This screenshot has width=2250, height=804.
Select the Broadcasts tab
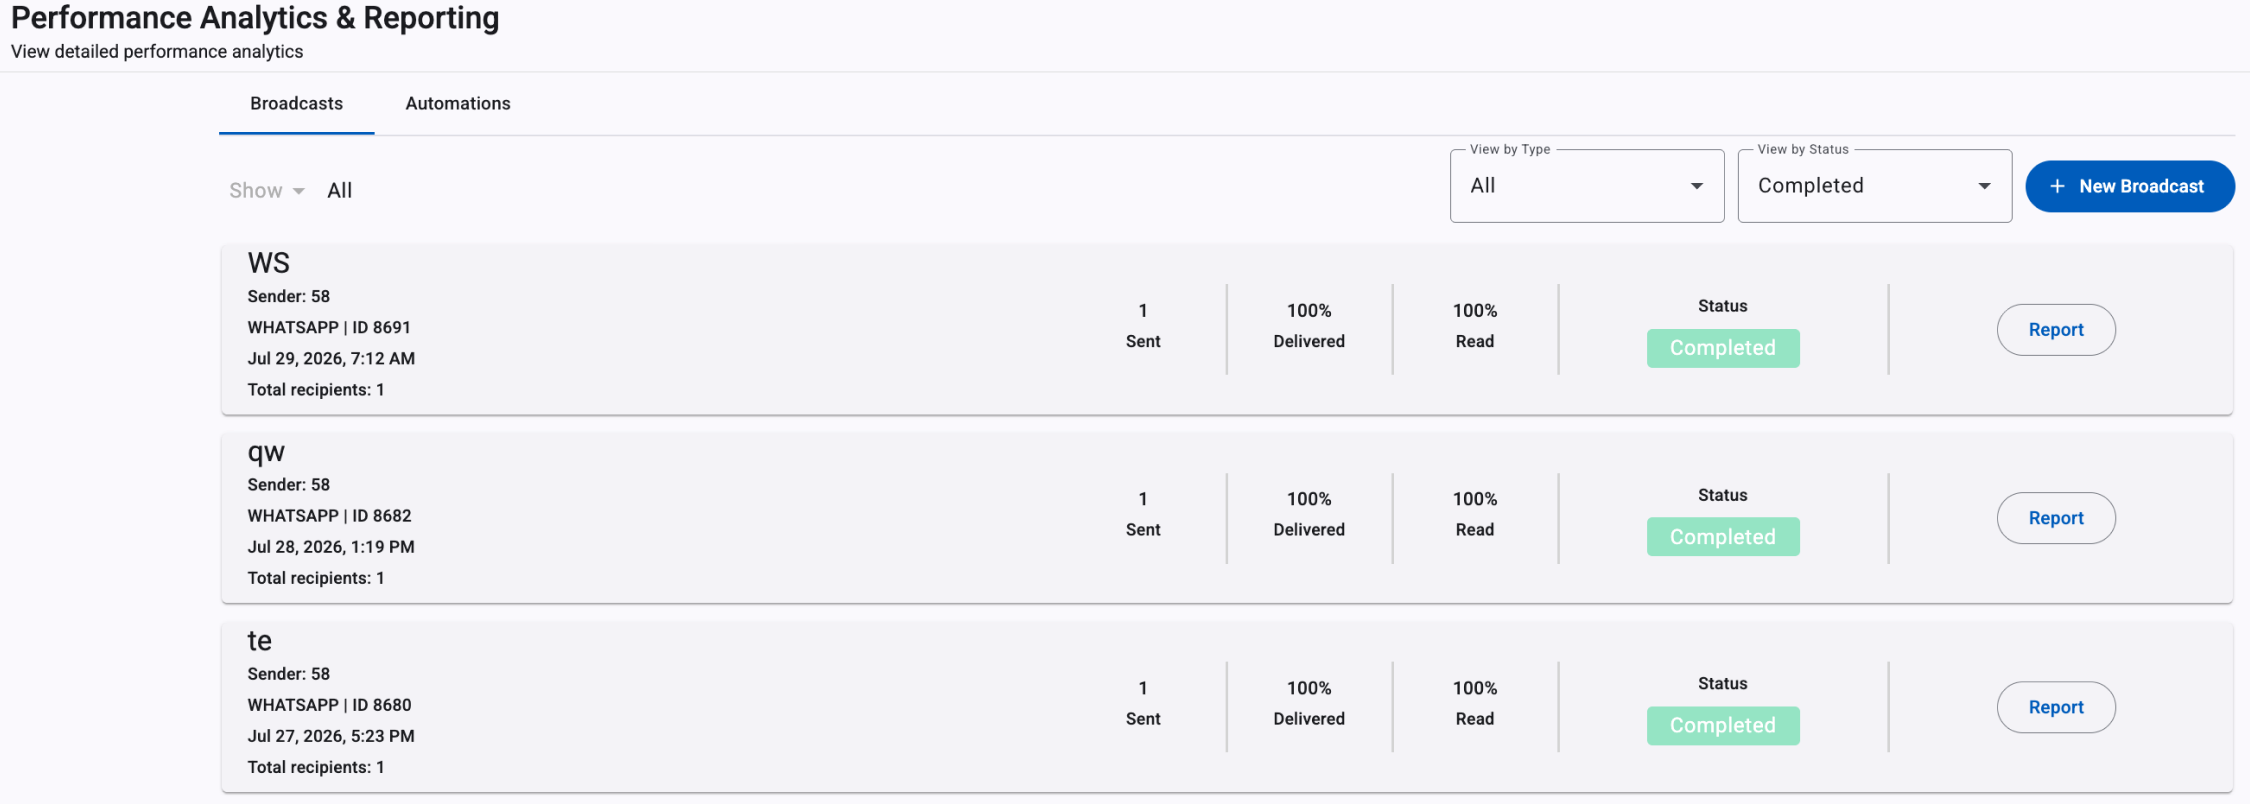297,104
